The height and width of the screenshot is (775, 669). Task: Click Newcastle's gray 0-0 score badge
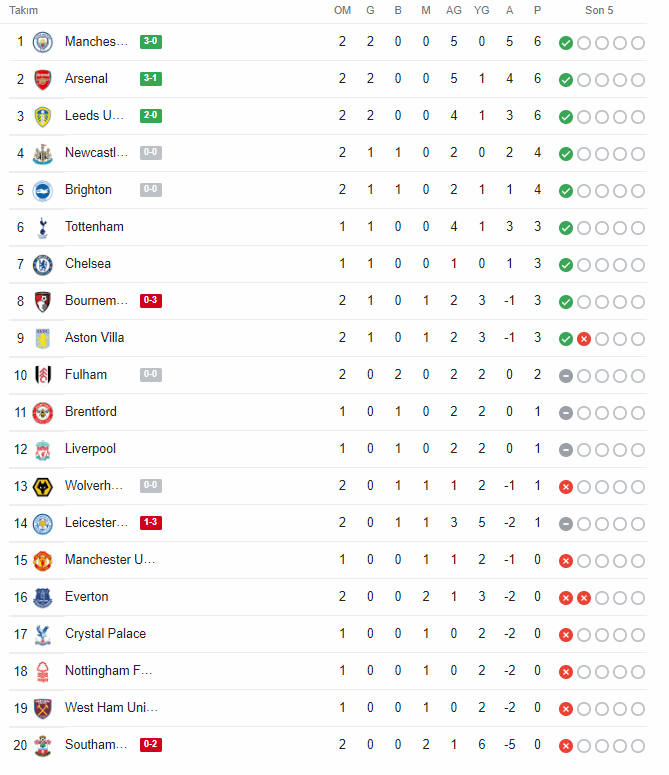pyautogui.click(x=151, y=152)
